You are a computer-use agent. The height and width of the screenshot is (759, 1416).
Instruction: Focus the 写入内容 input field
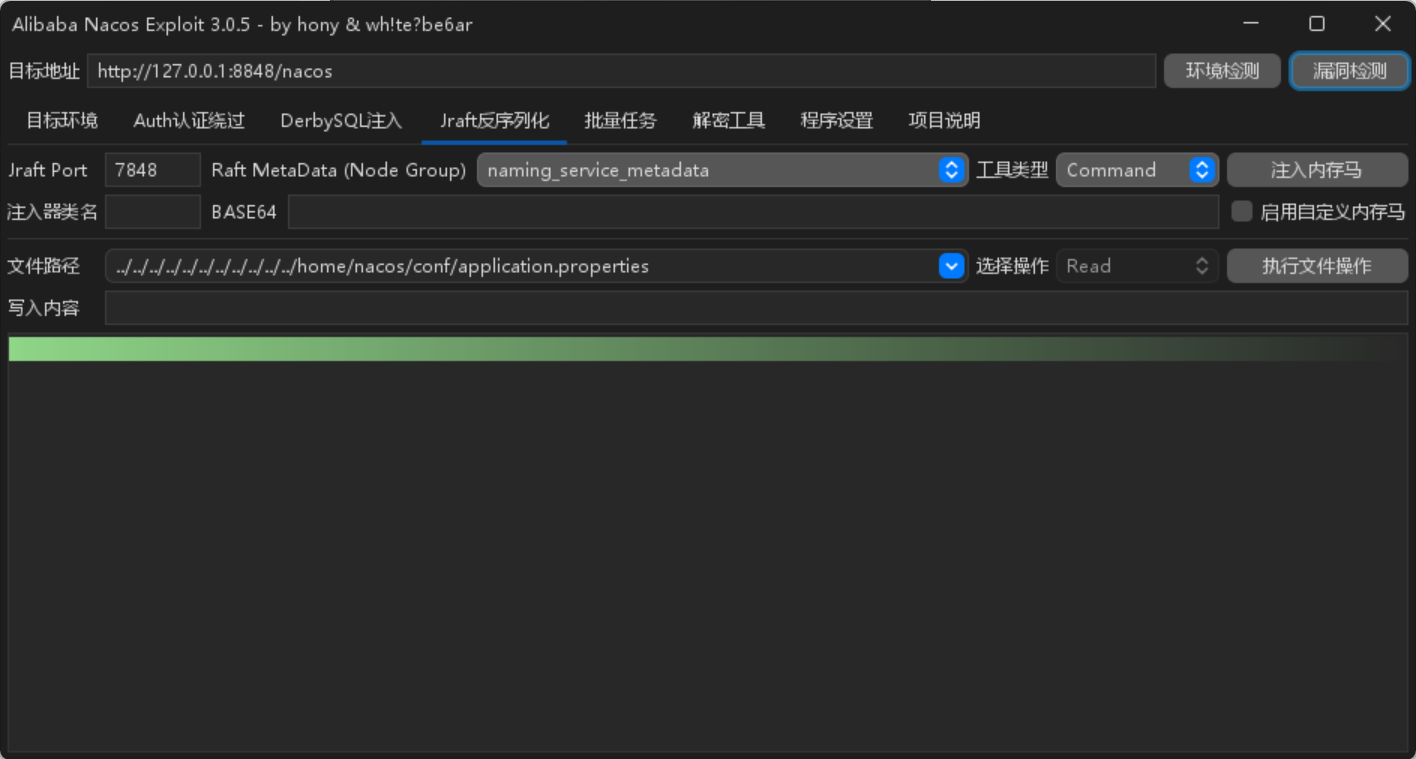(756, 308)
